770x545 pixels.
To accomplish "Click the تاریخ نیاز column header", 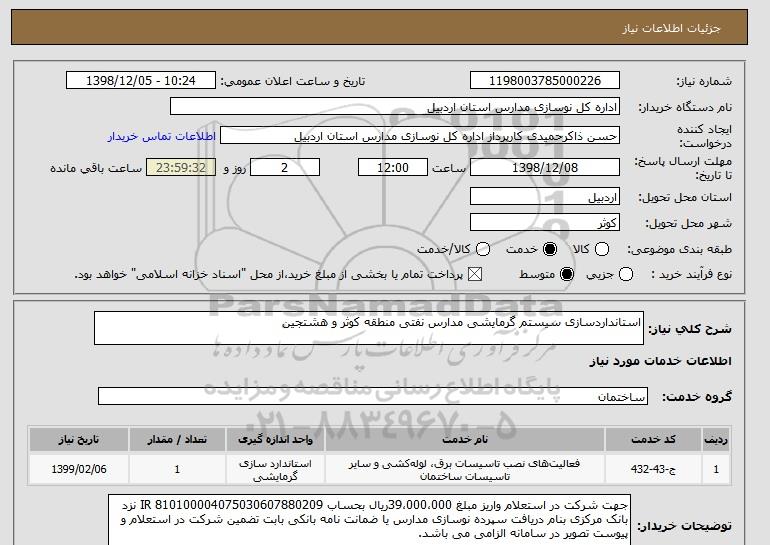I will pos(79,439).
